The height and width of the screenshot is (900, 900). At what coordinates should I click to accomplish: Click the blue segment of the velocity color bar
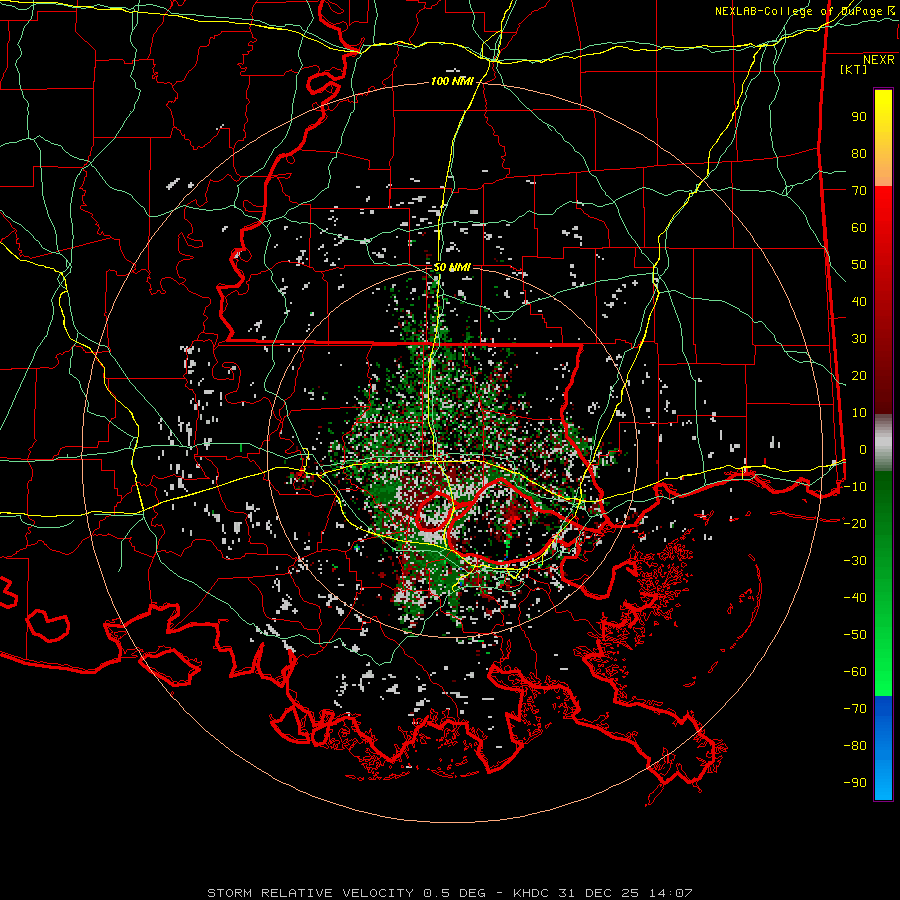[883, 748]
